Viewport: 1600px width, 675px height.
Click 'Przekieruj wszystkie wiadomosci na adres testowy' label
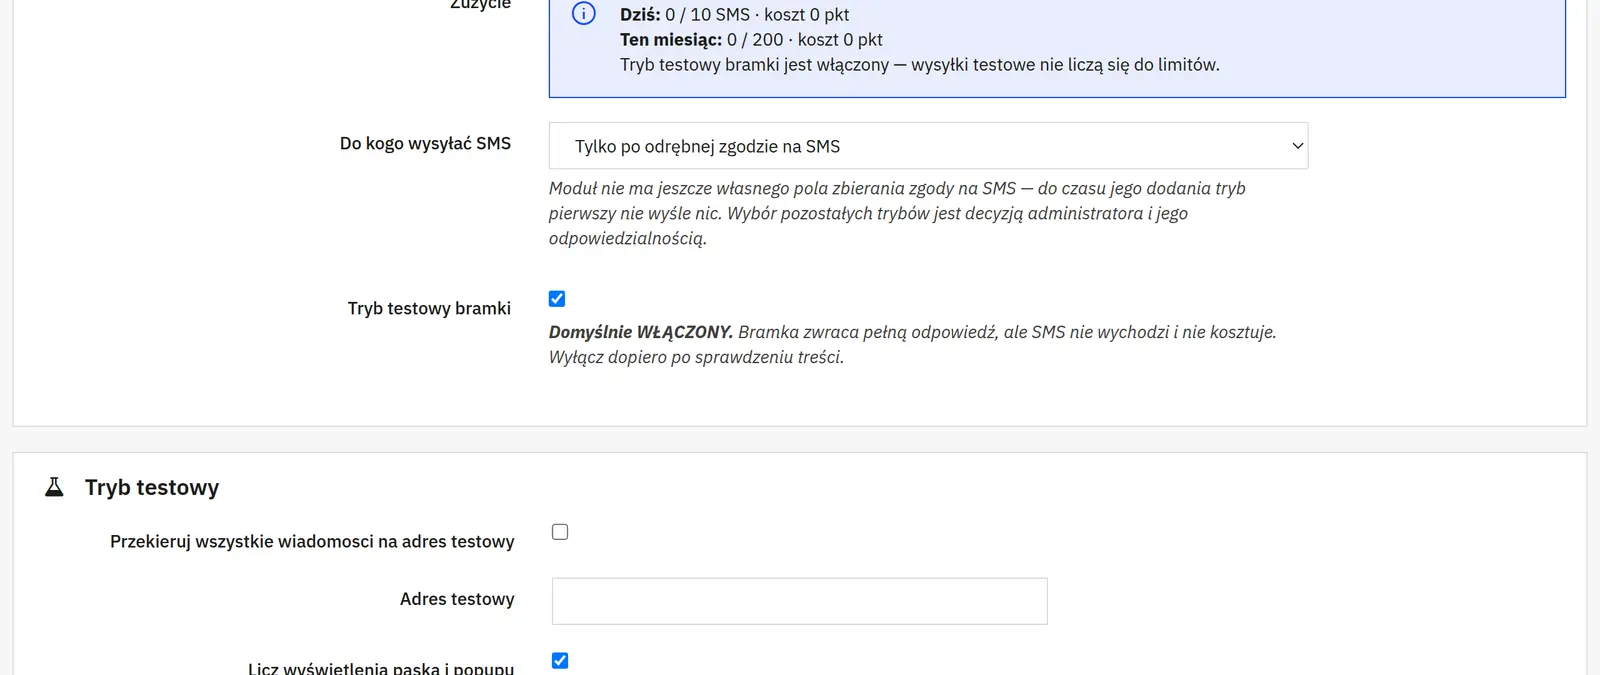(x=312, y=541)
